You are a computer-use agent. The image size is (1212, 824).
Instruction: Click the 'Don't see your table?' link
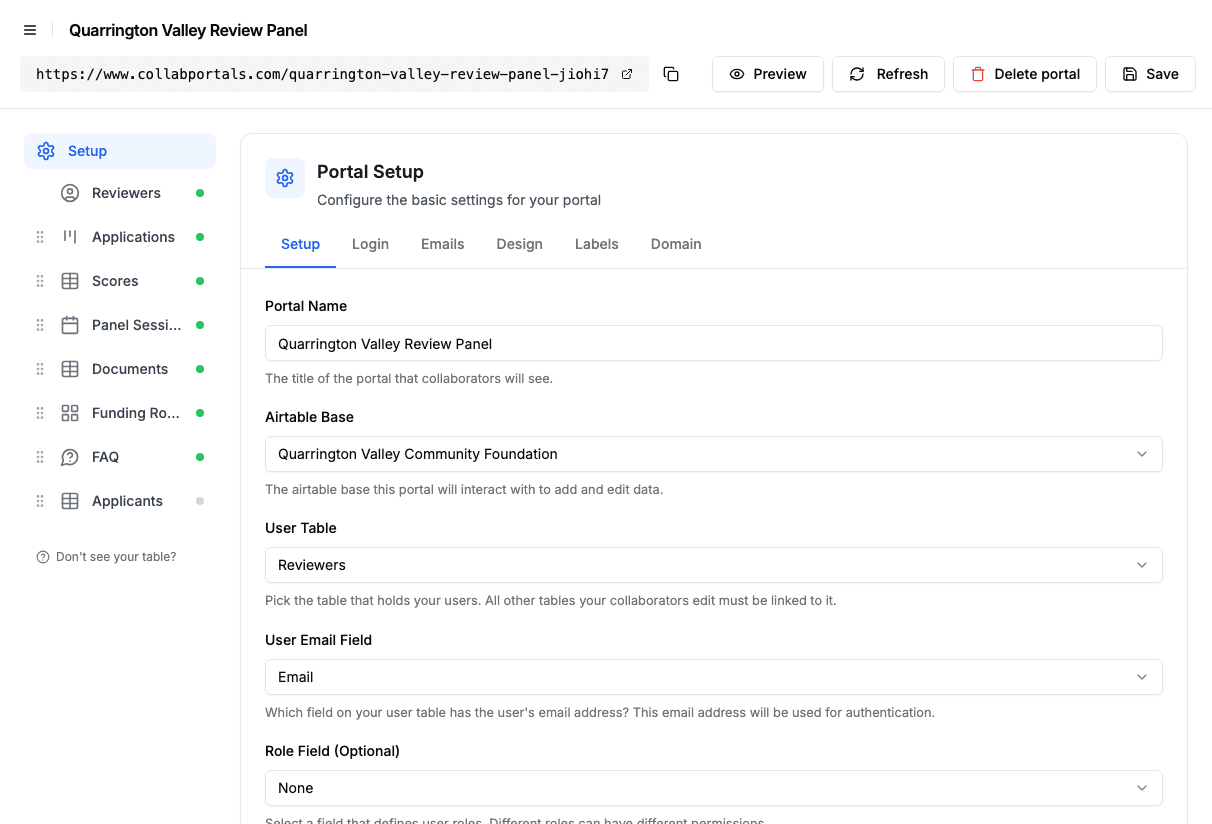coord(116,557)
